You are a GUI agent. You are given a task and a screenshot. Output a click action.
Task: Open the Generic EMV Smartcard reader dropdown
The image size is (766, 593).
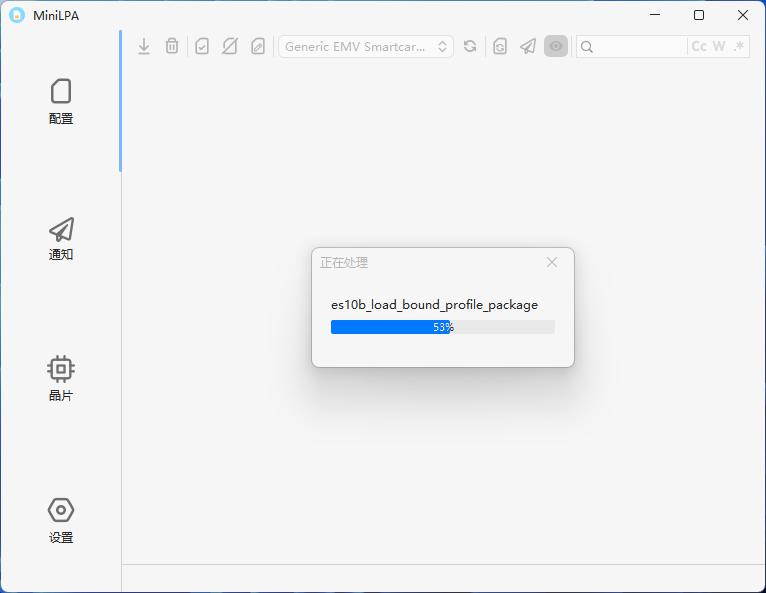(x=366, y=46)
